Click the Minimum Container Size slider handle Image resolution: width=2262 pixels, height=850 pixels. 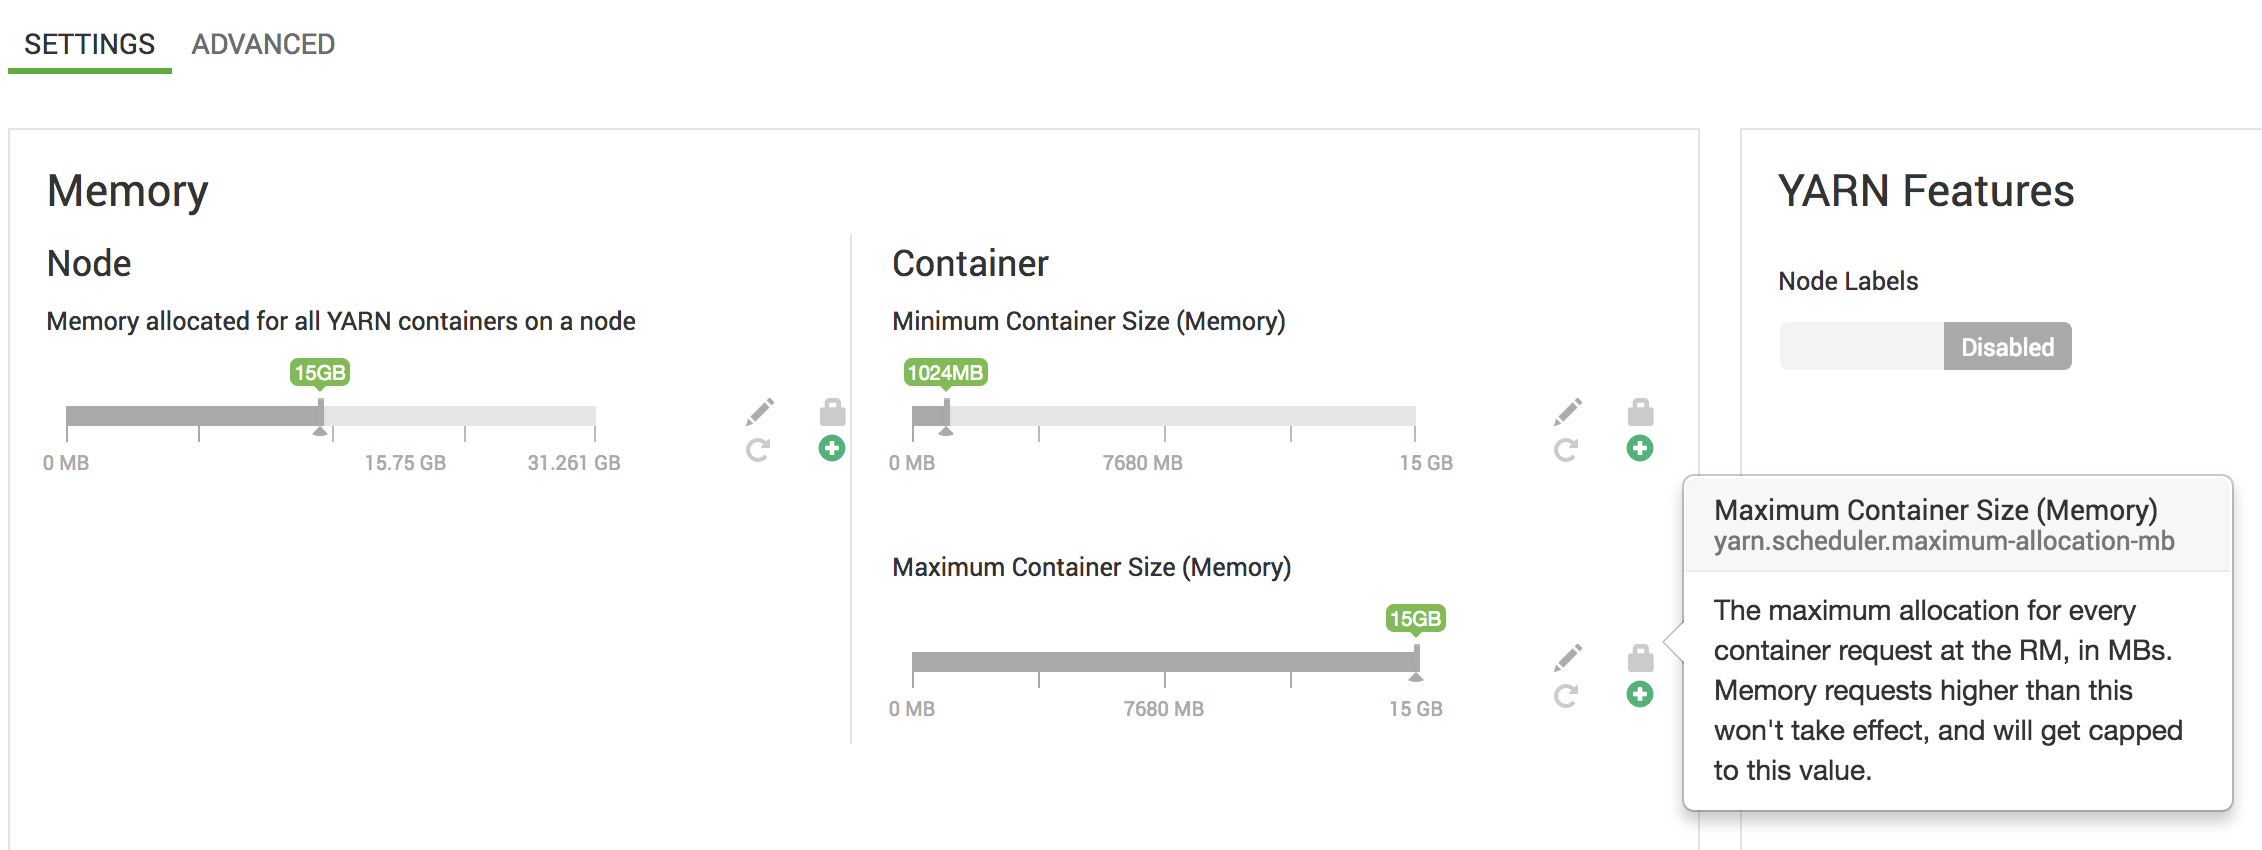click(946, 415)
